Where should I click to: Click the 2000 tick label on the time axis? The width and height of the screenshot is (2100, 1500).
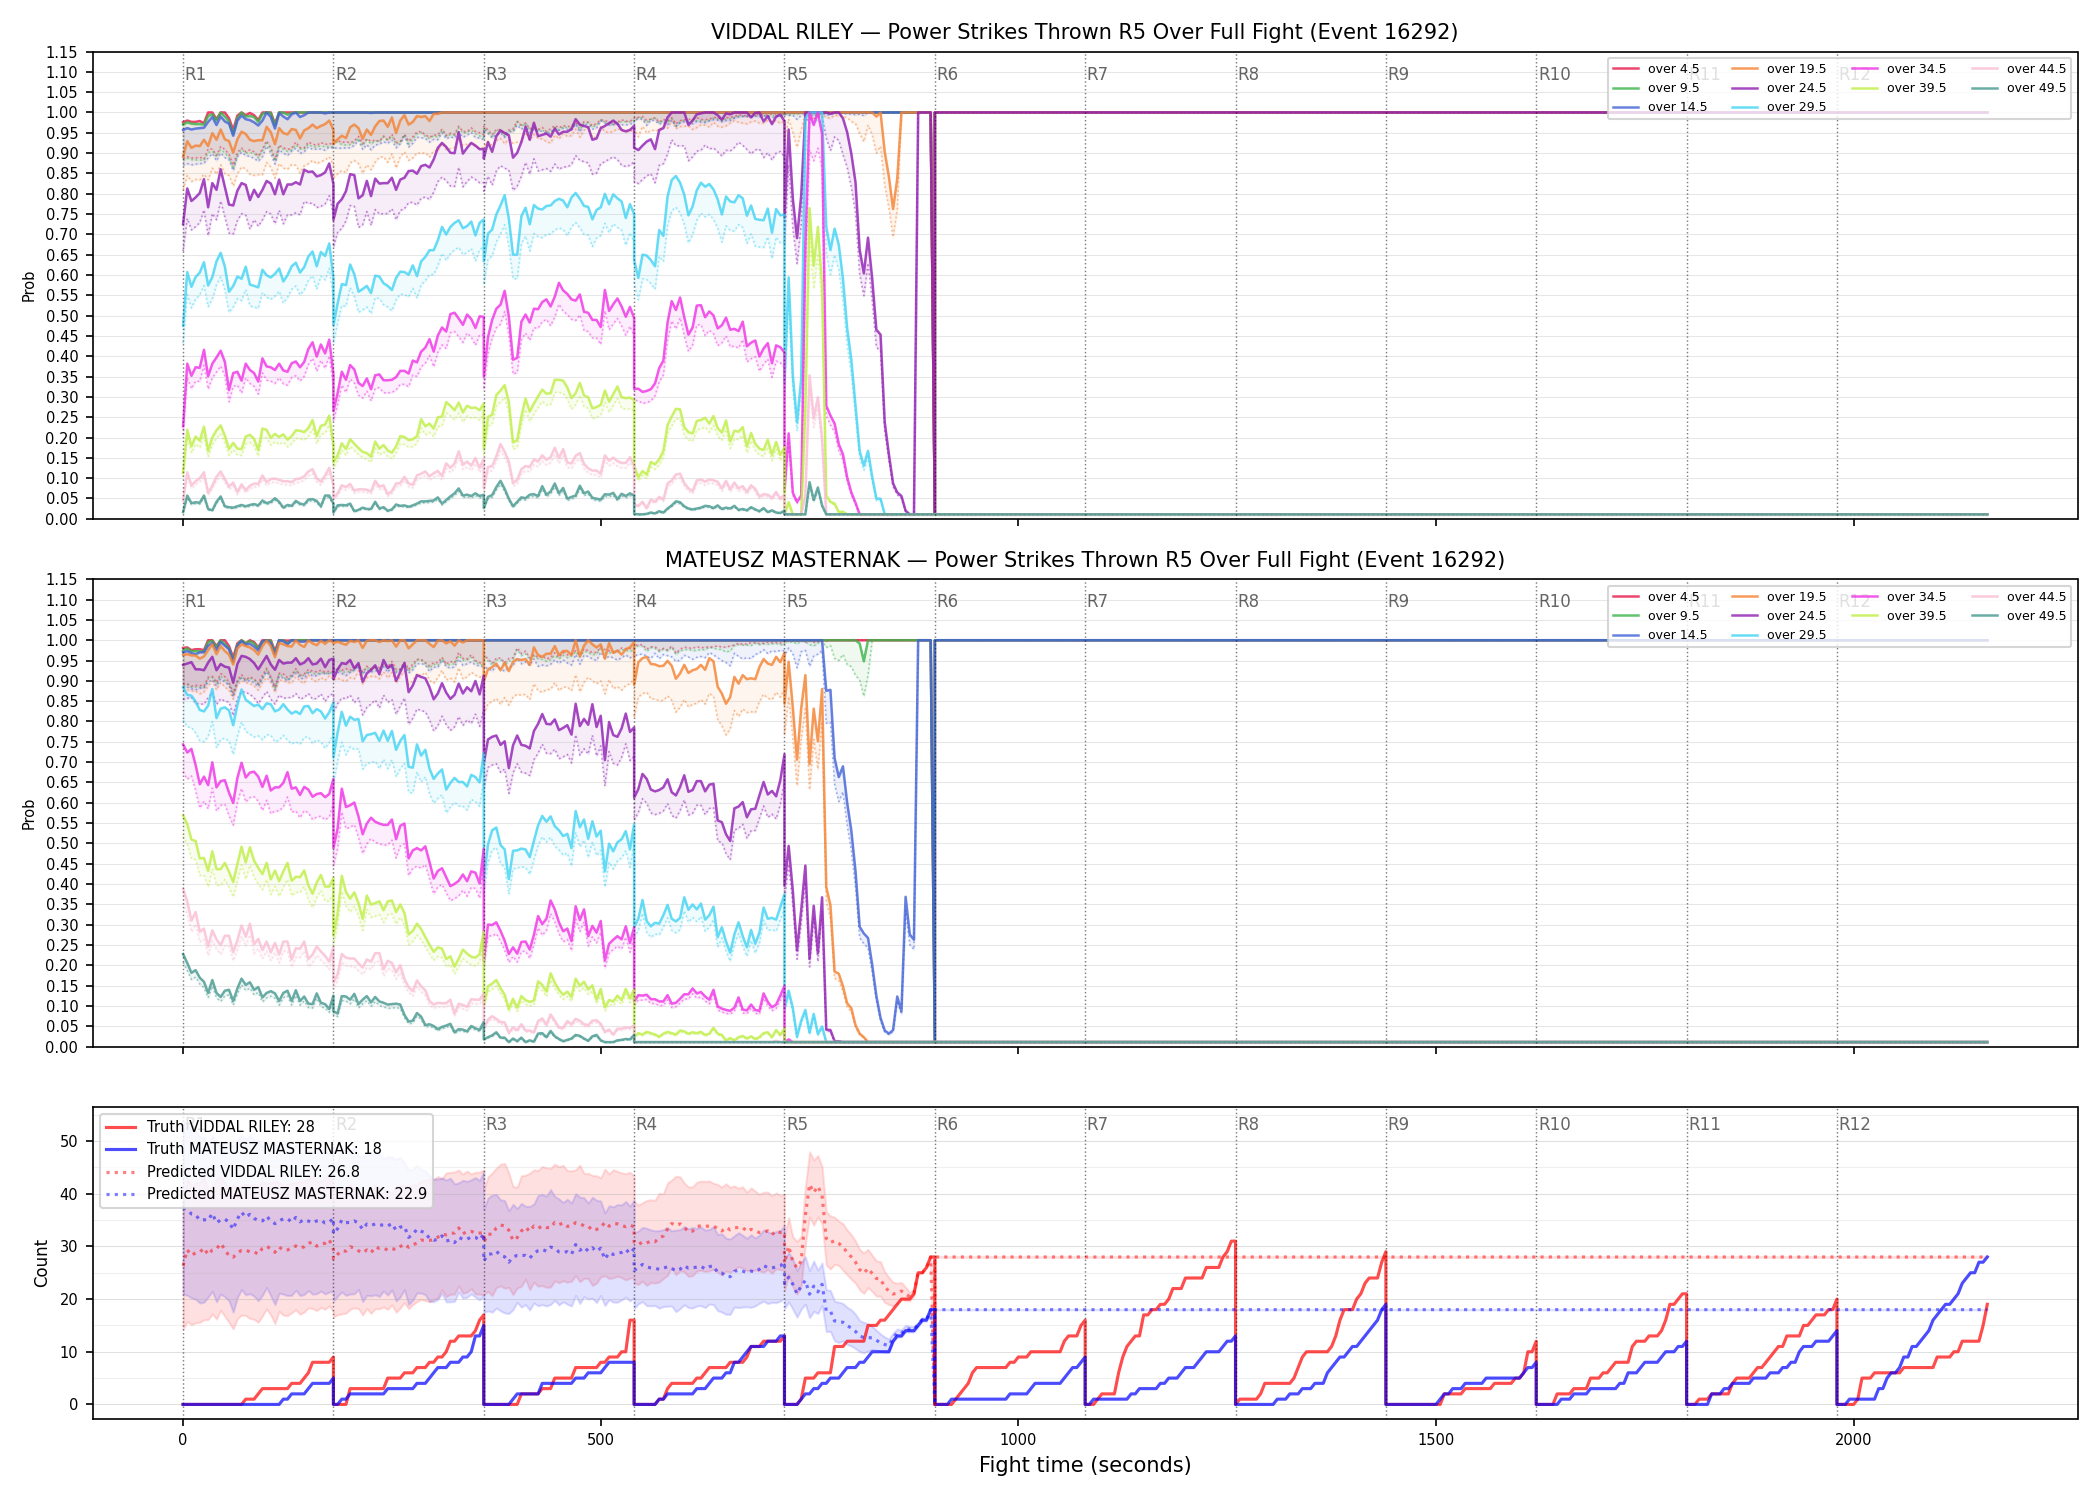tap(1853, 1440)
